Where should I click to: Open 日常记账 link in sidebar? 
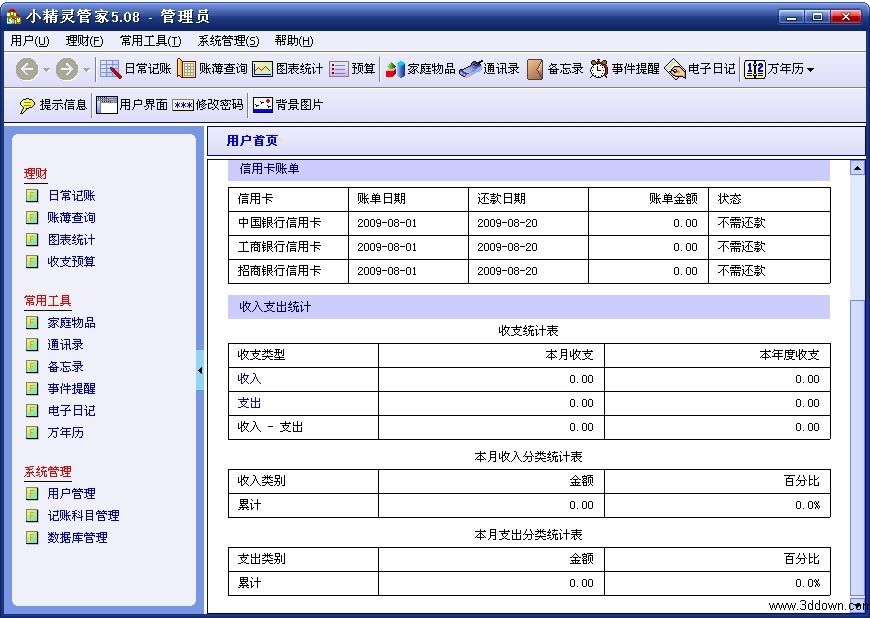72,196
